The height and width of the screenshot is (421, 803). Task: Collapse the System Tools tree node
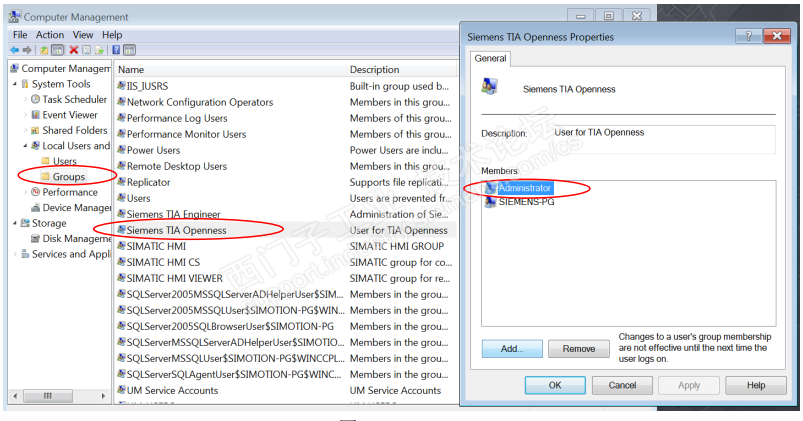tap(15, 84)
